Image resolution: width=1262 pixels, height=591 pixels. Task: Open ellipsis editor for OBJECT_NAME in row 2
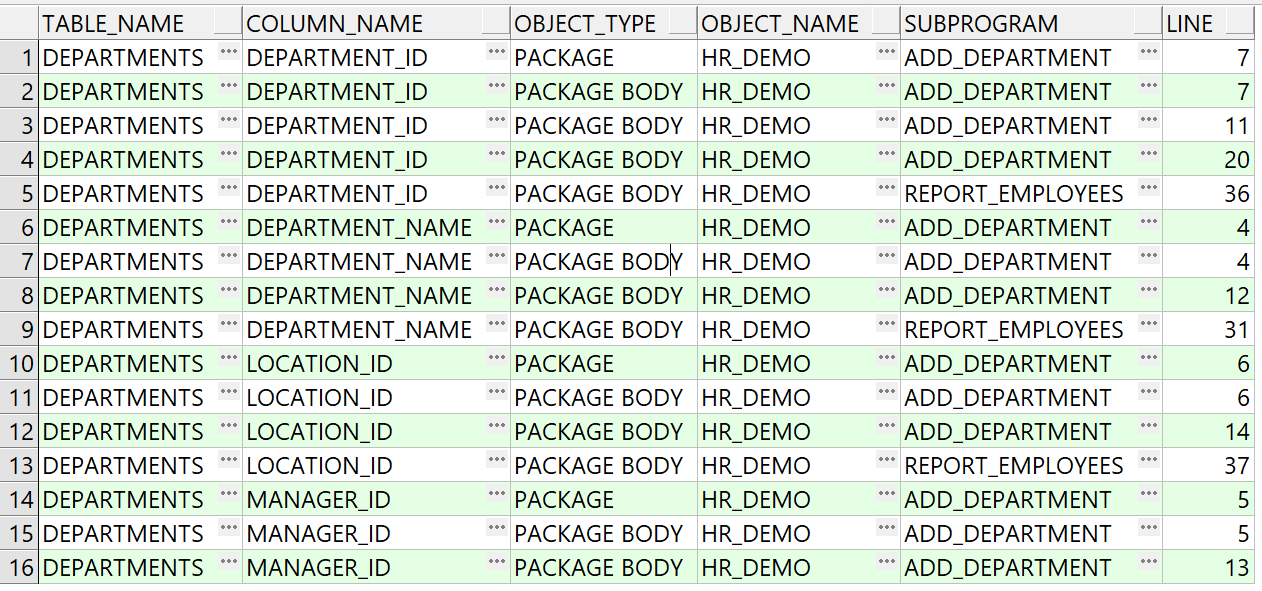886,86
